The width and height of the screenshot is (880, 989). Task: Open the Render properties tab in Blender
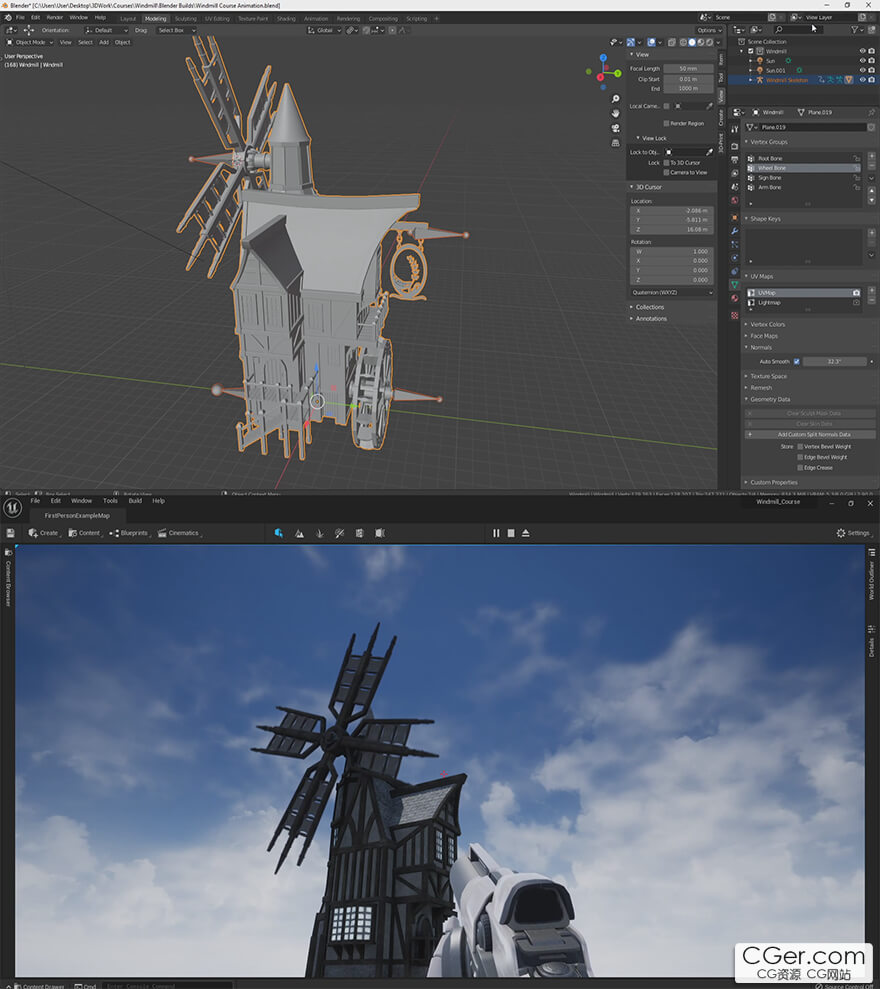734,146
